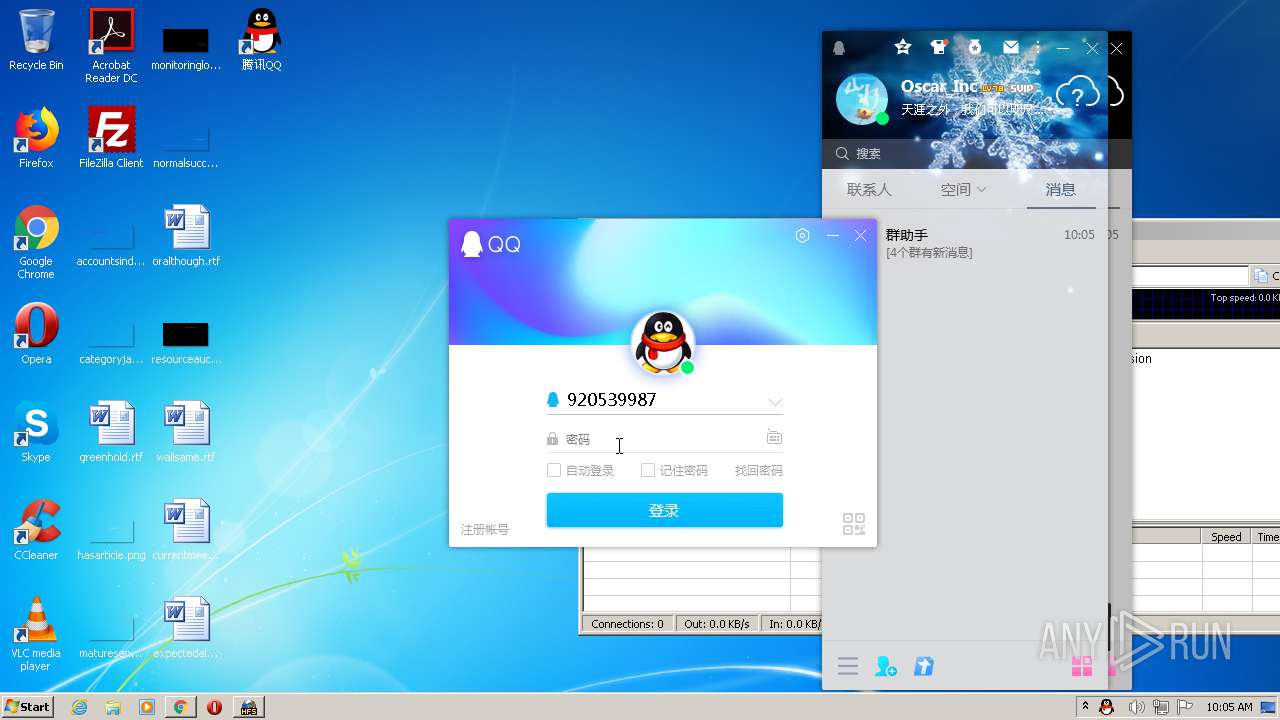Open Recycle Bin desktop icon
The width and height of the screenshot is (1280, 720).
click(x=36, y=40)
